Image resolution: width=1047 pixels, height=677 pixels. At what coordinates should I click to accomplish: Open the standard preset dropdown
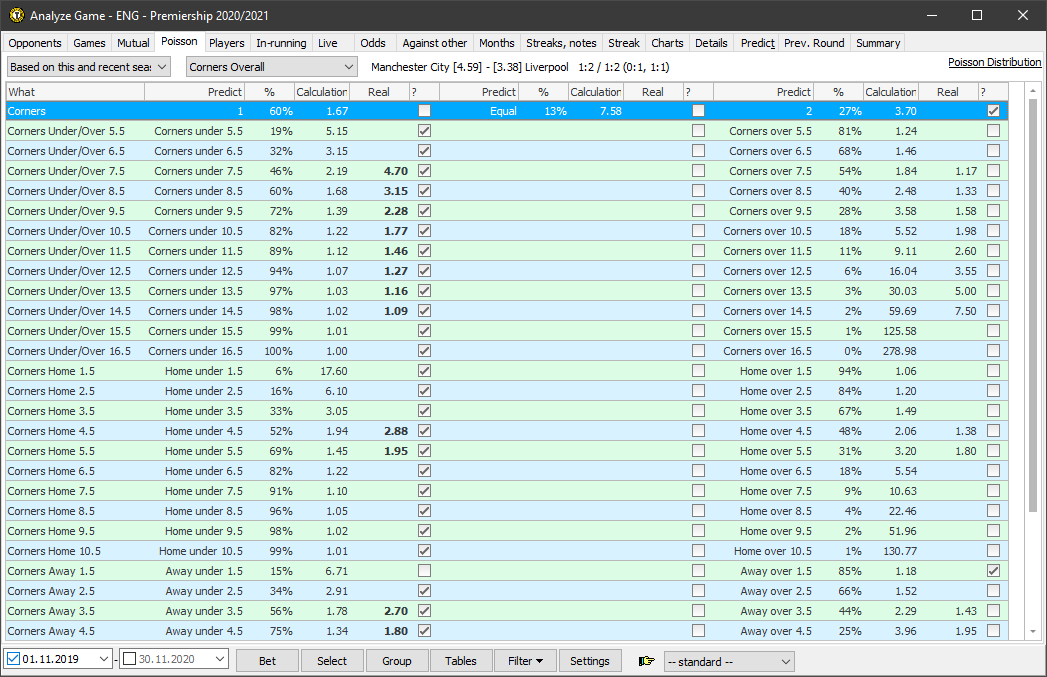point(729,661)
